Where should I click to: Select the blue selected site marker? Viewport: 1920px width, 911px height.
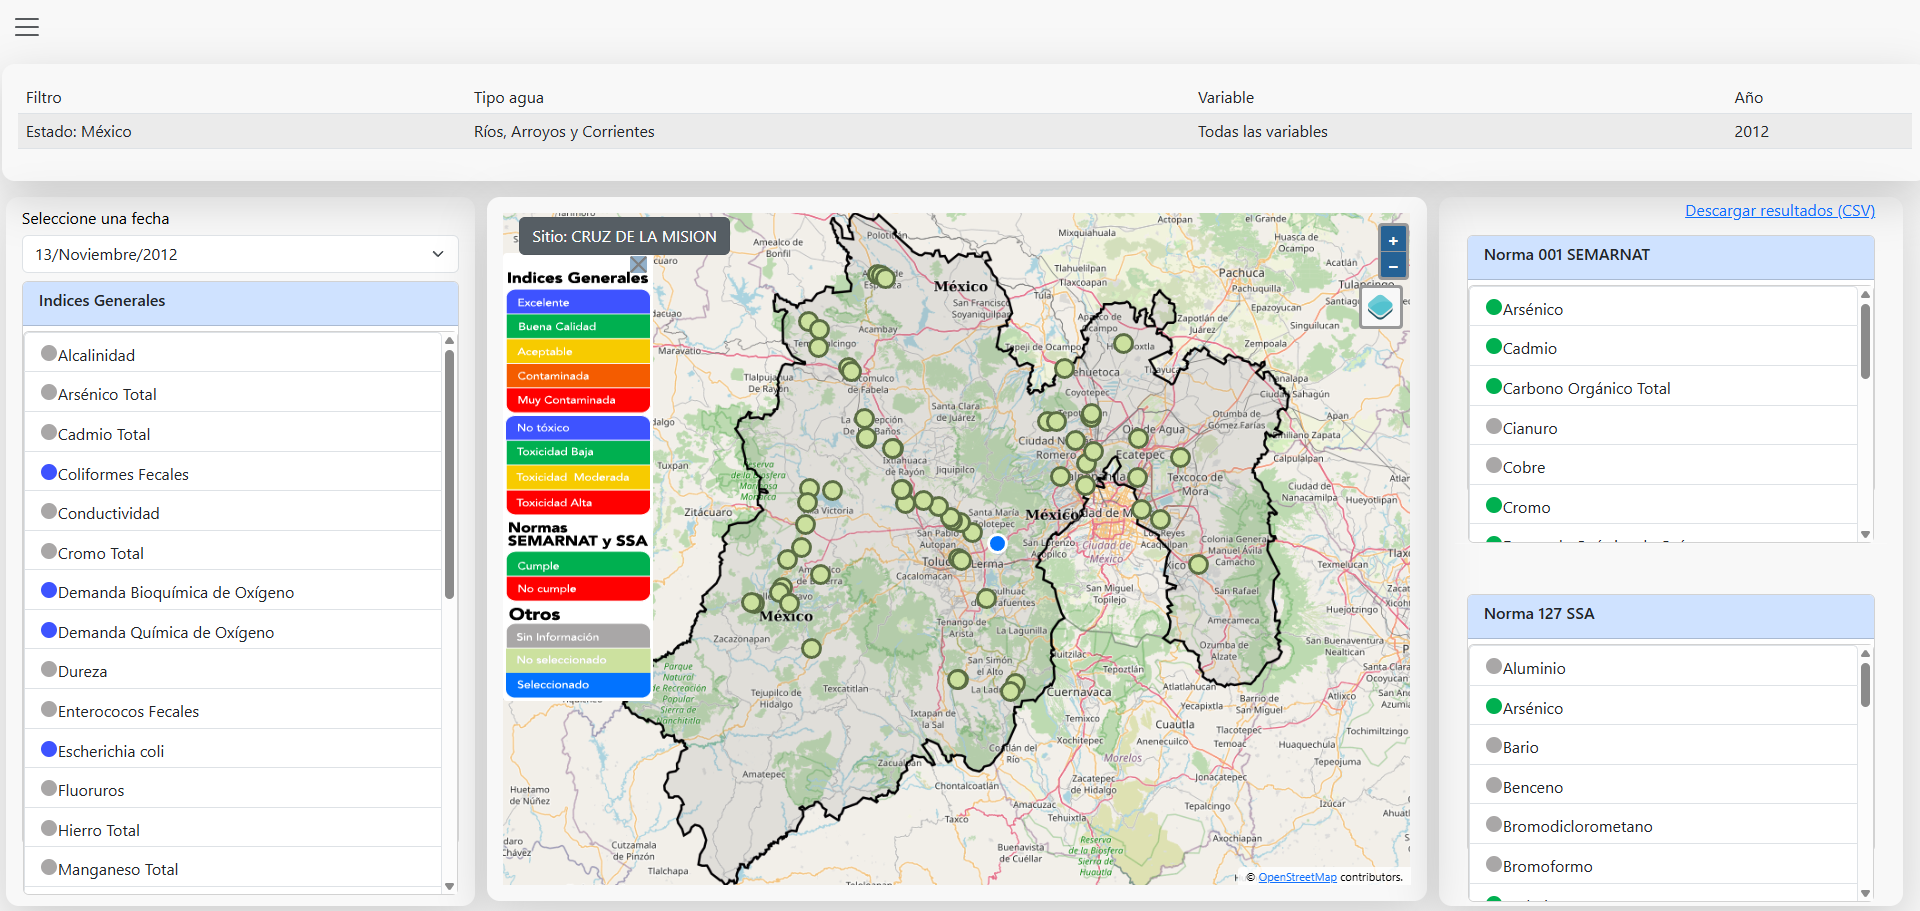[x=997, y=543]
